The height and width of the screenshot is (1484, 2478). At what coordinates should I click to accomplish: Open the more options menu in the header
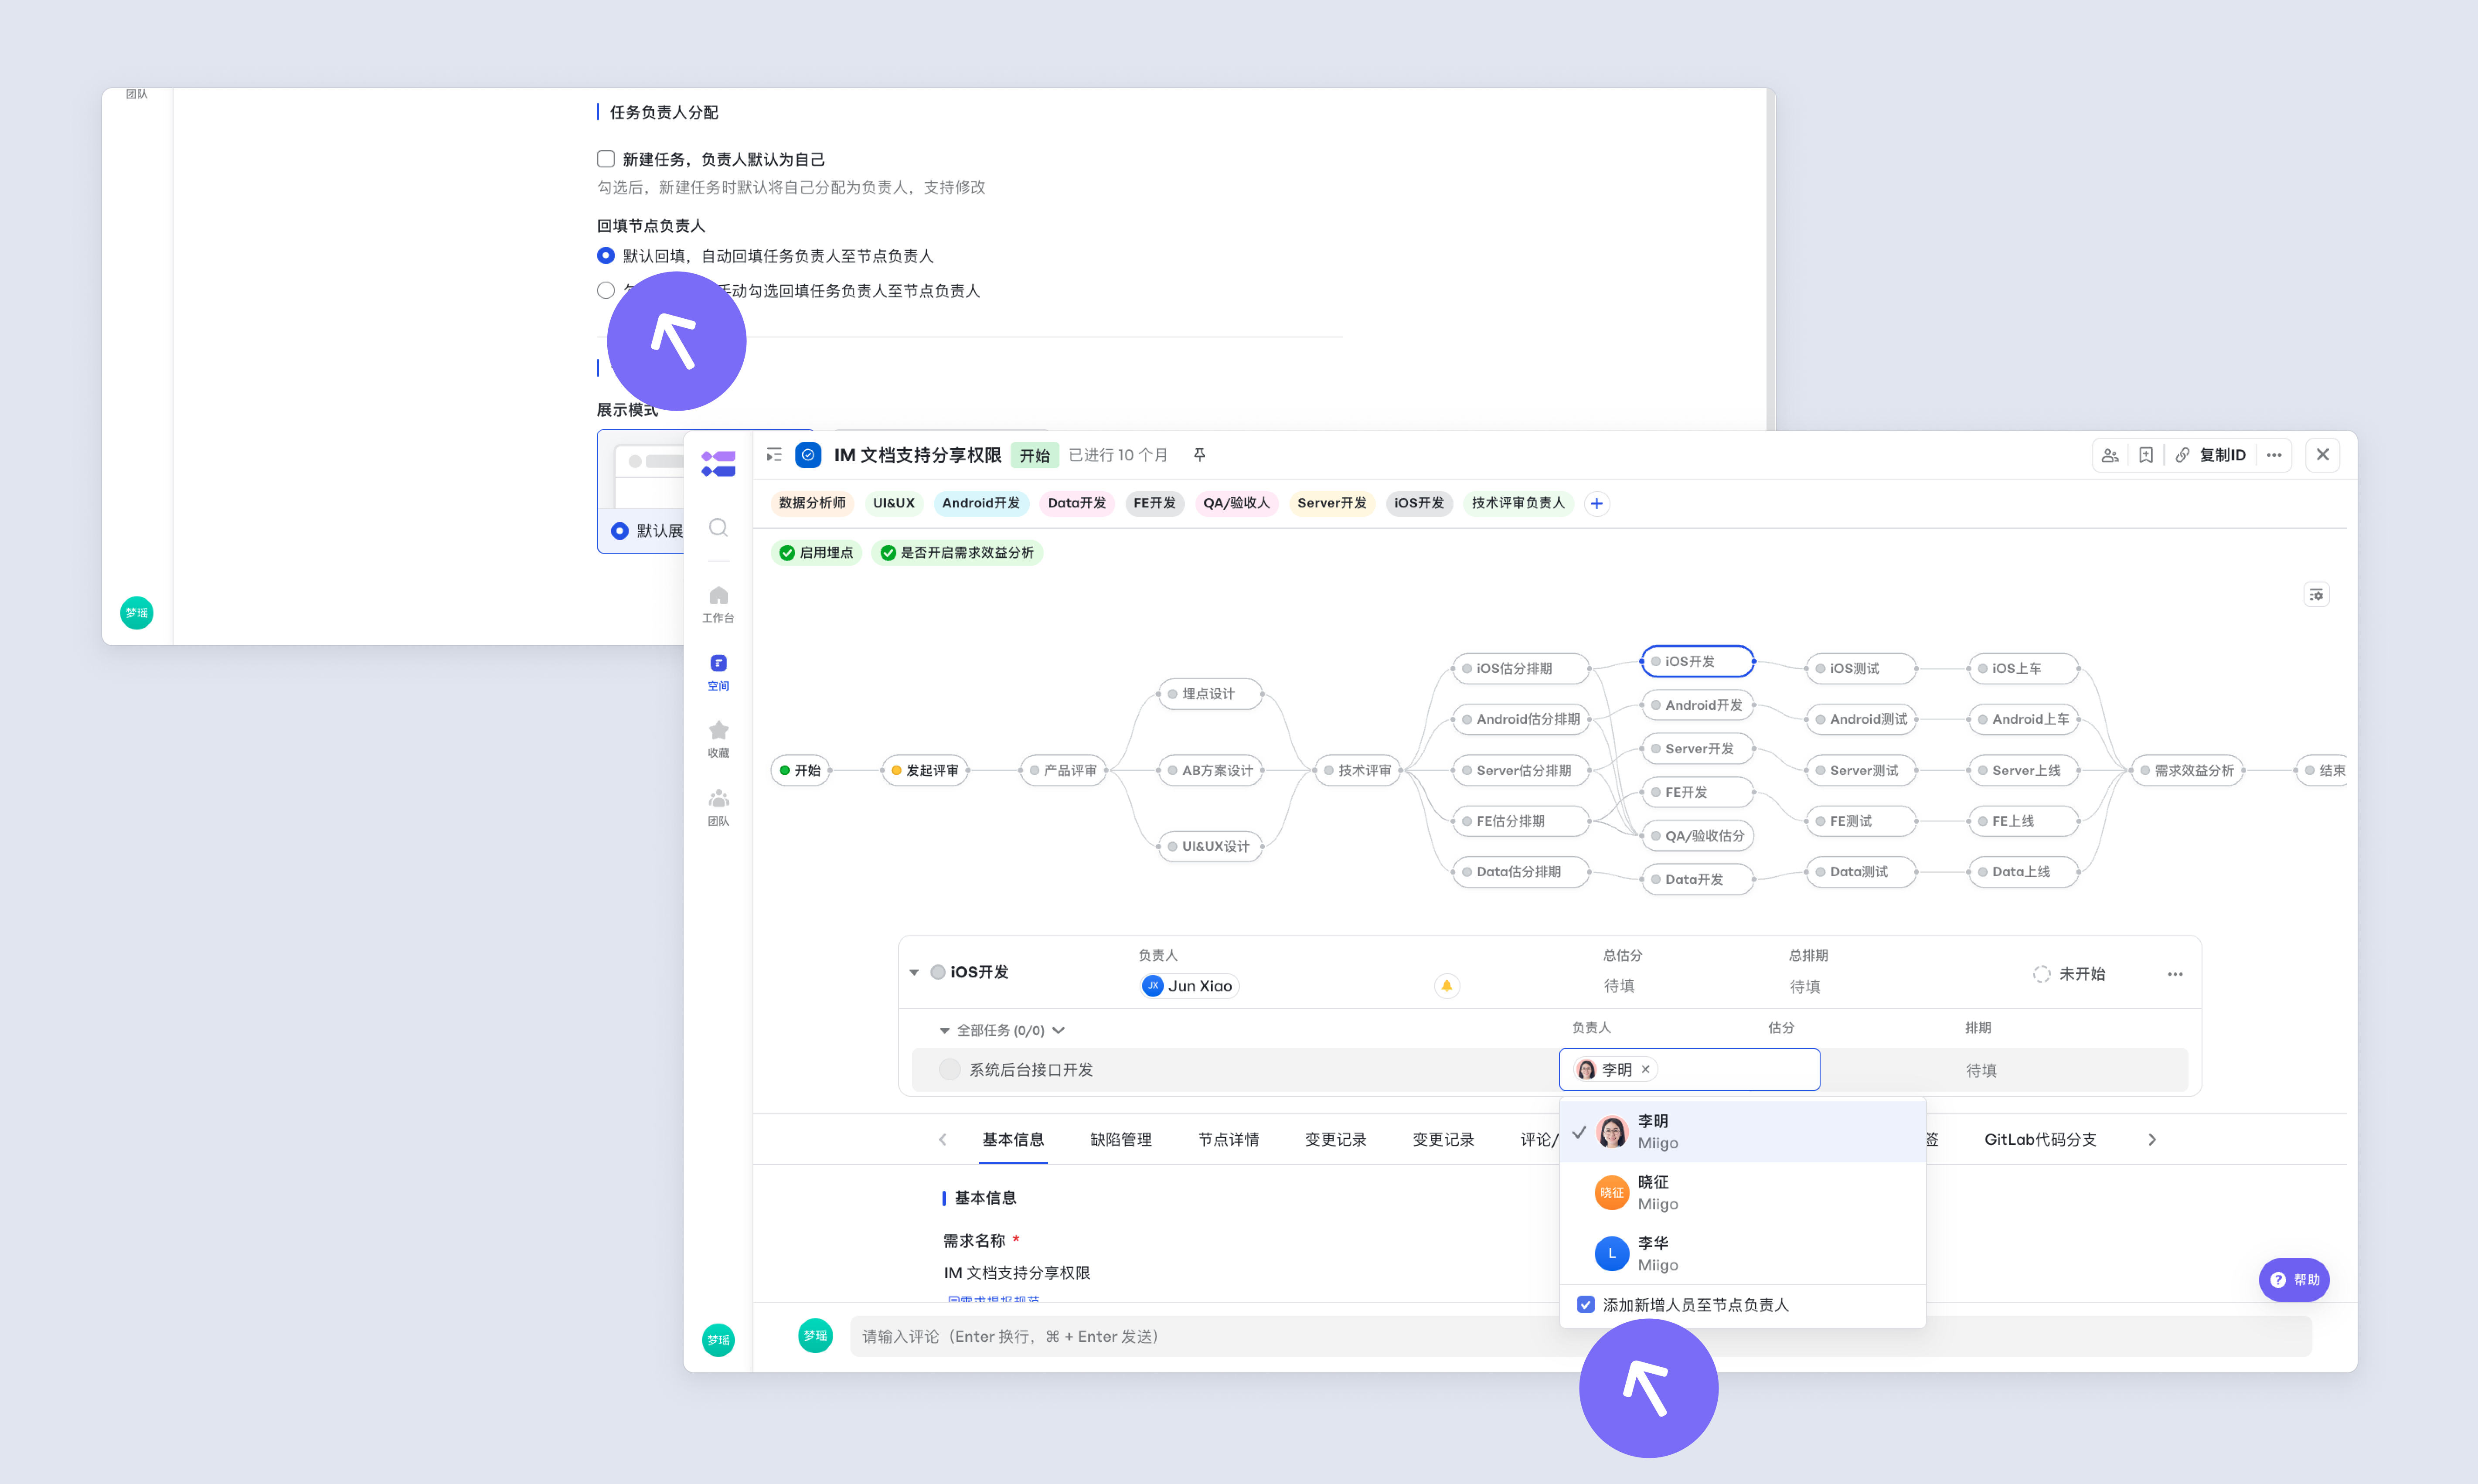(x=2274, y=455)
